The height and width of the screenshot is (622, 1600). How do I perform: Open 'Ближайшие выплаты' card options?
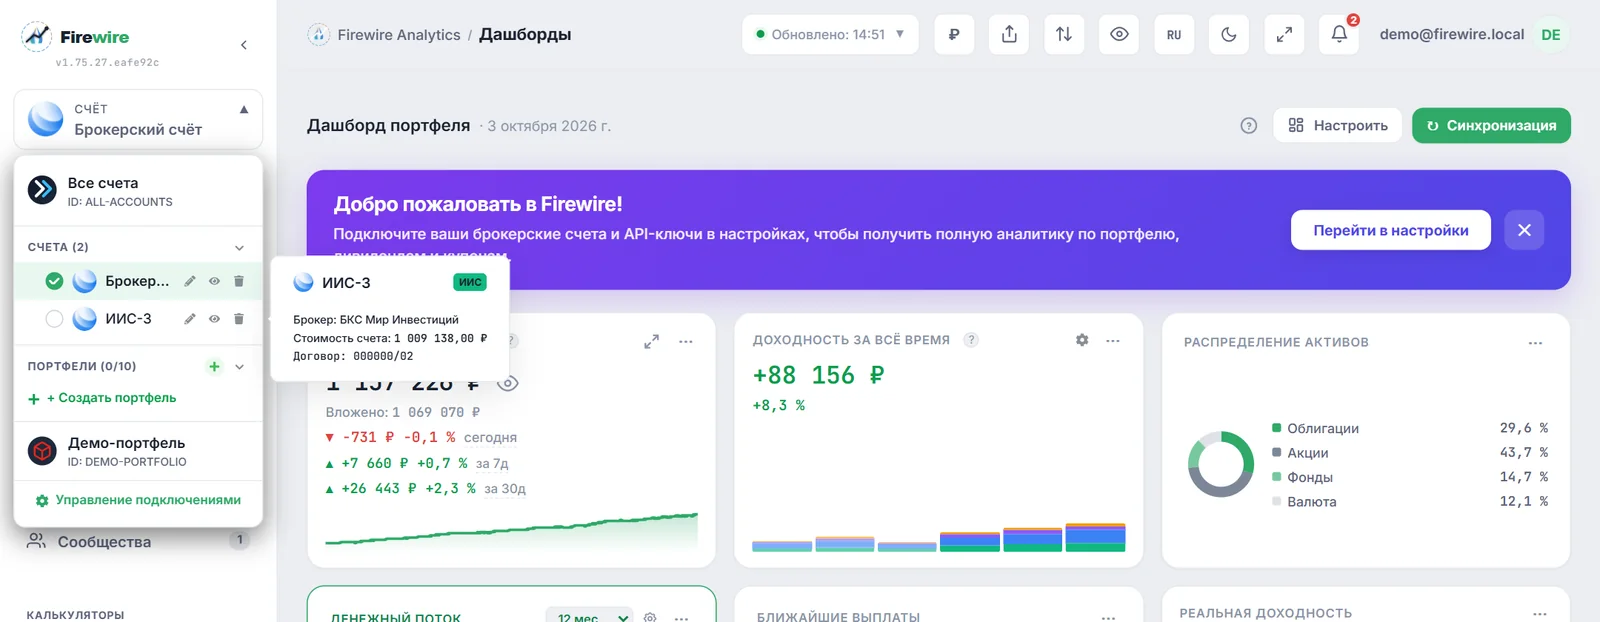tap(1108, 618)
